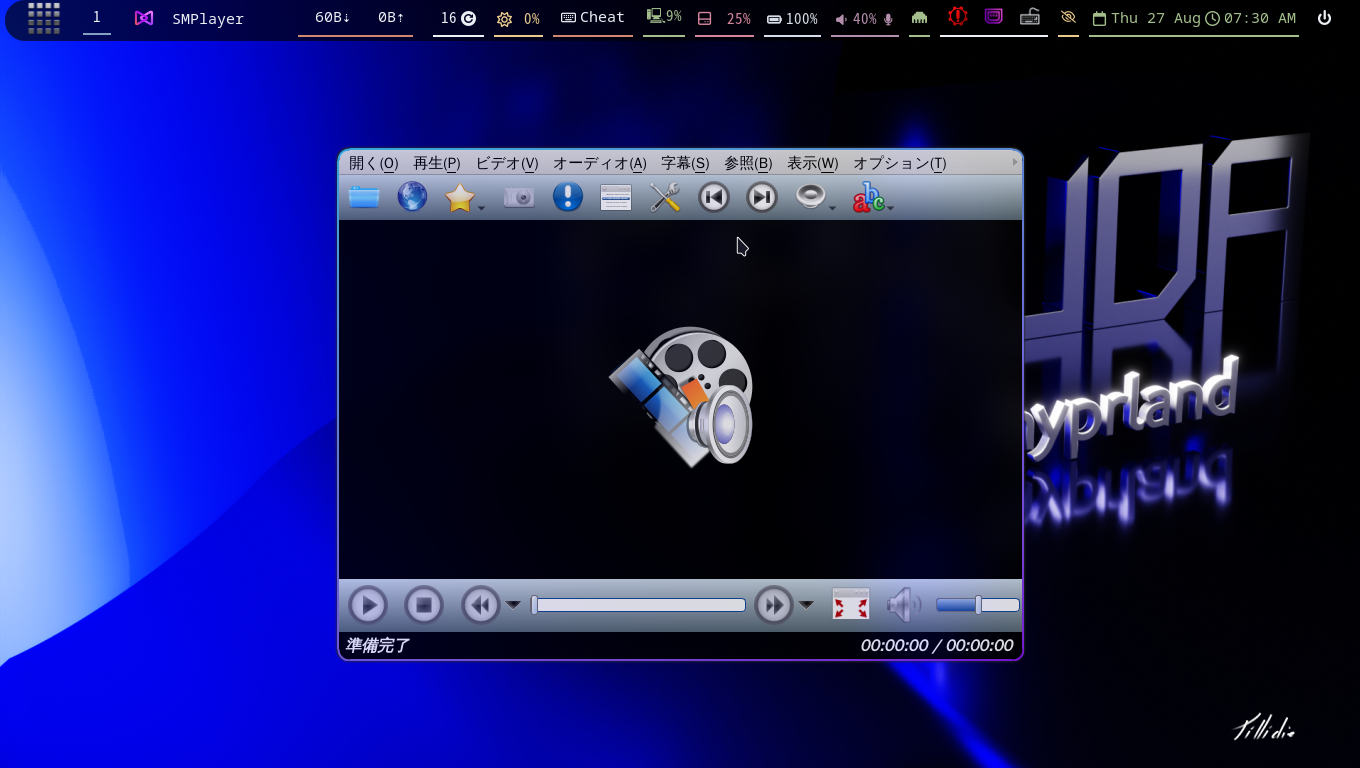
Task: Click the playback seek bar
Action: [638, 605]
